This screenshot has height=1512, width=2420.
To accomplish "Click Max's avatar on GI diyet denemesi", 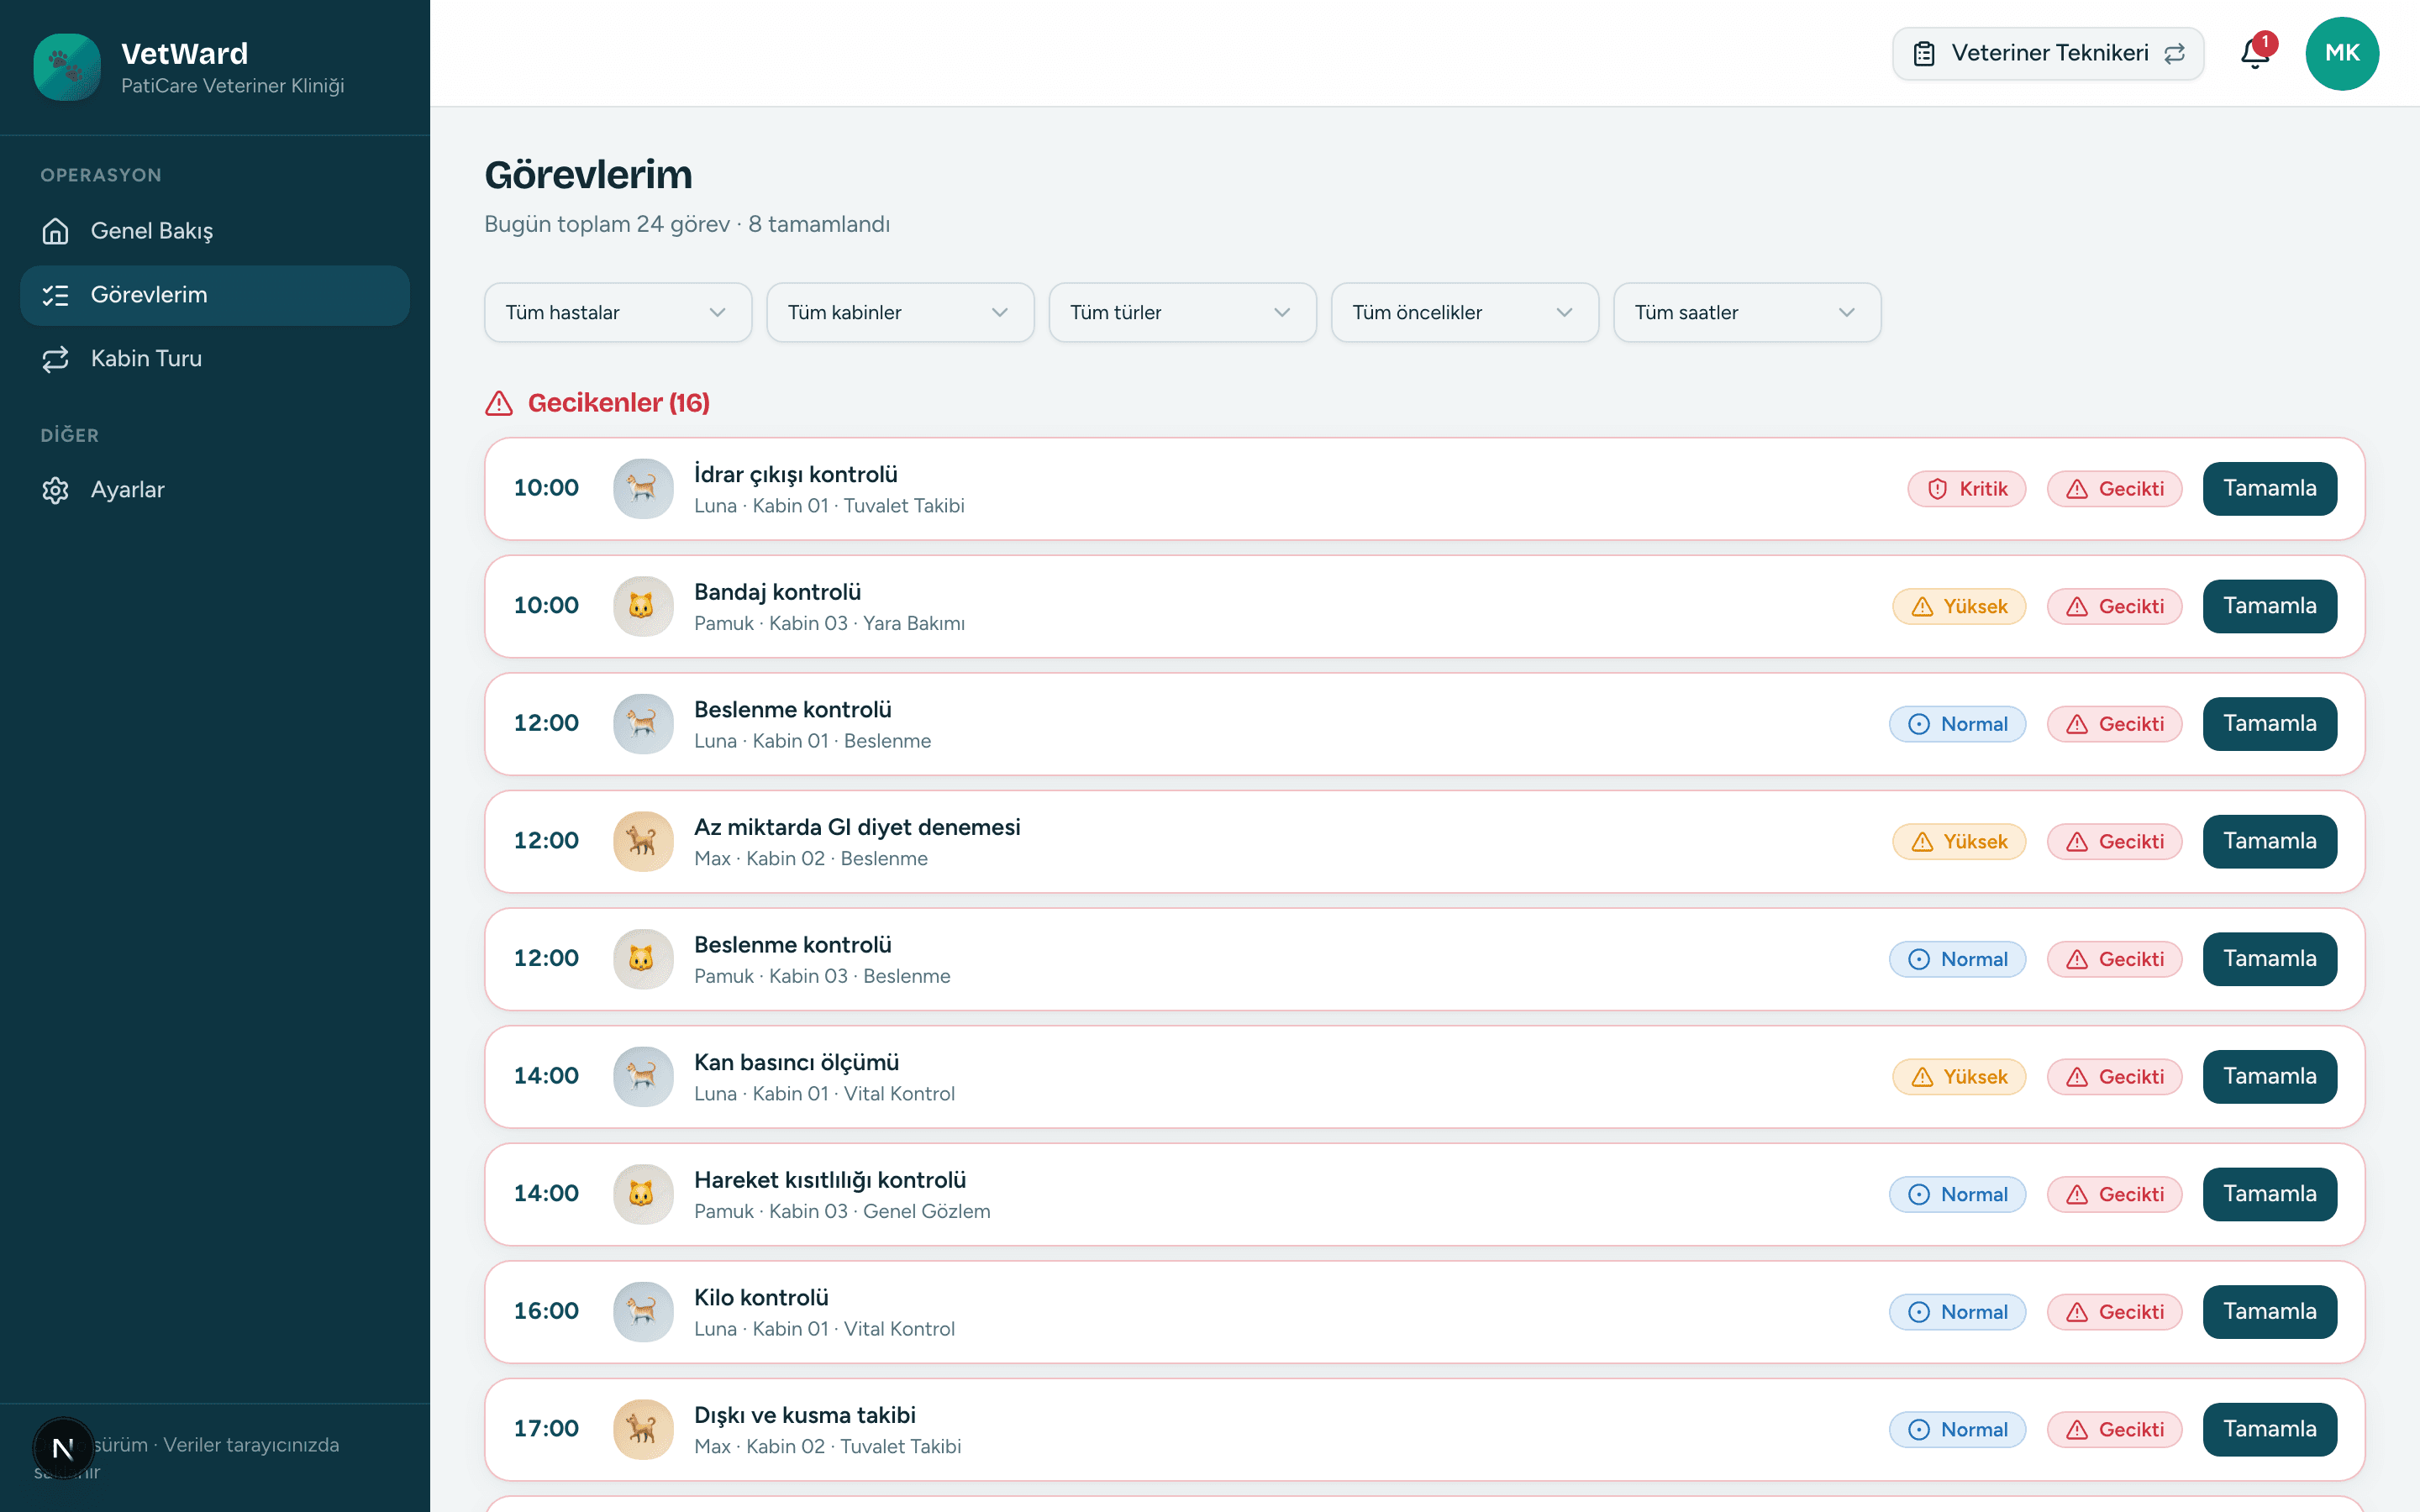I will (643, 841).
